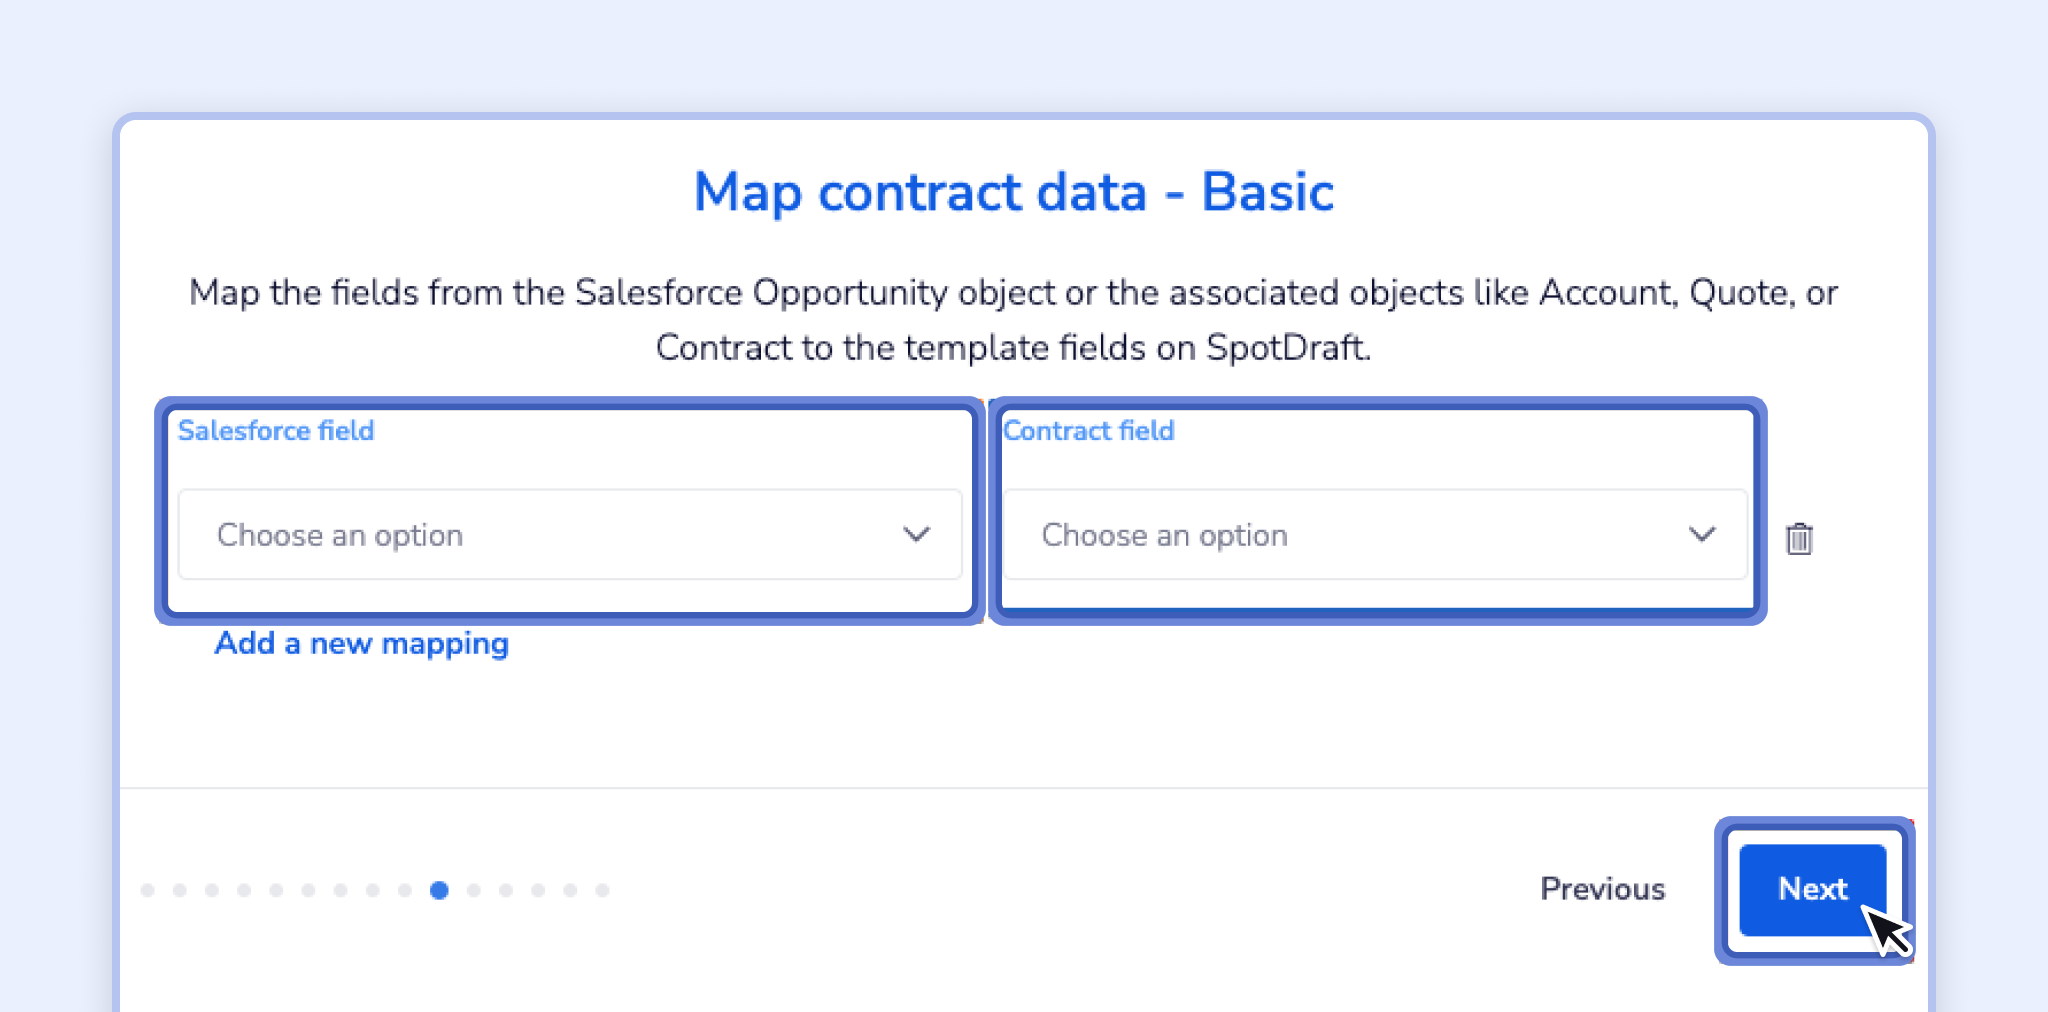
Task: Select the seventh step pagination dot
Action: 340,890
